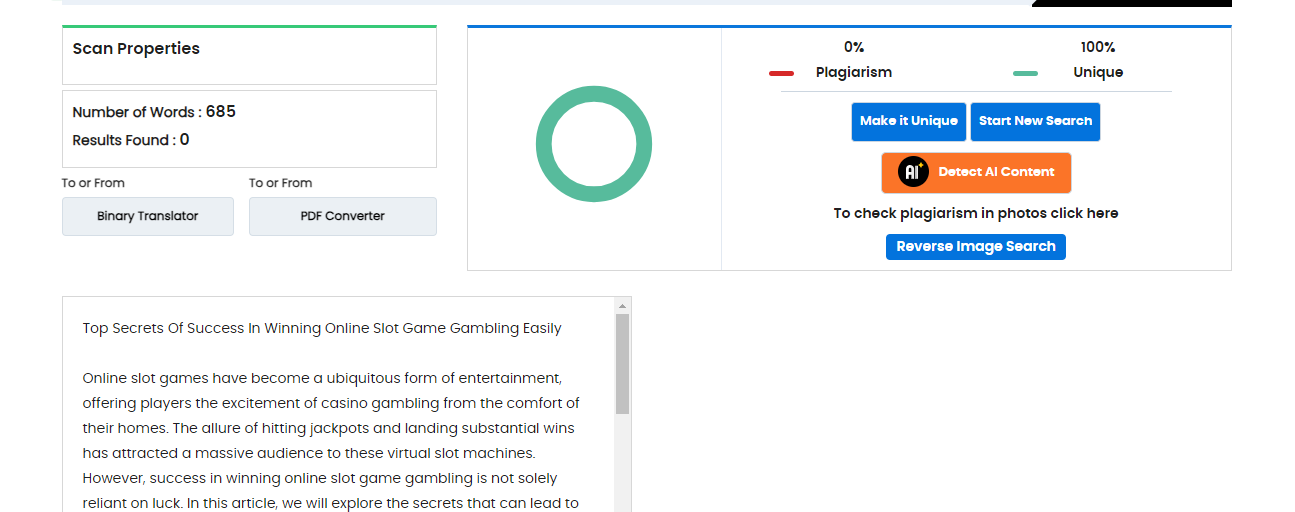Click the 'Unique' legend label
Image resolution: width=1295 pixels, height=512 pixels.
pos(1098,72)
